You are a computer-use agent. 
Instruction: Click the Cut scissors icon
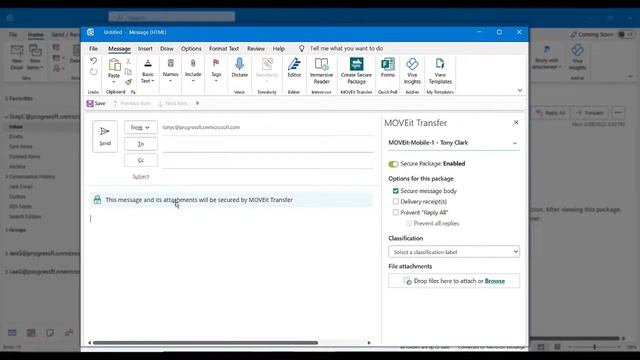(128, 61)
